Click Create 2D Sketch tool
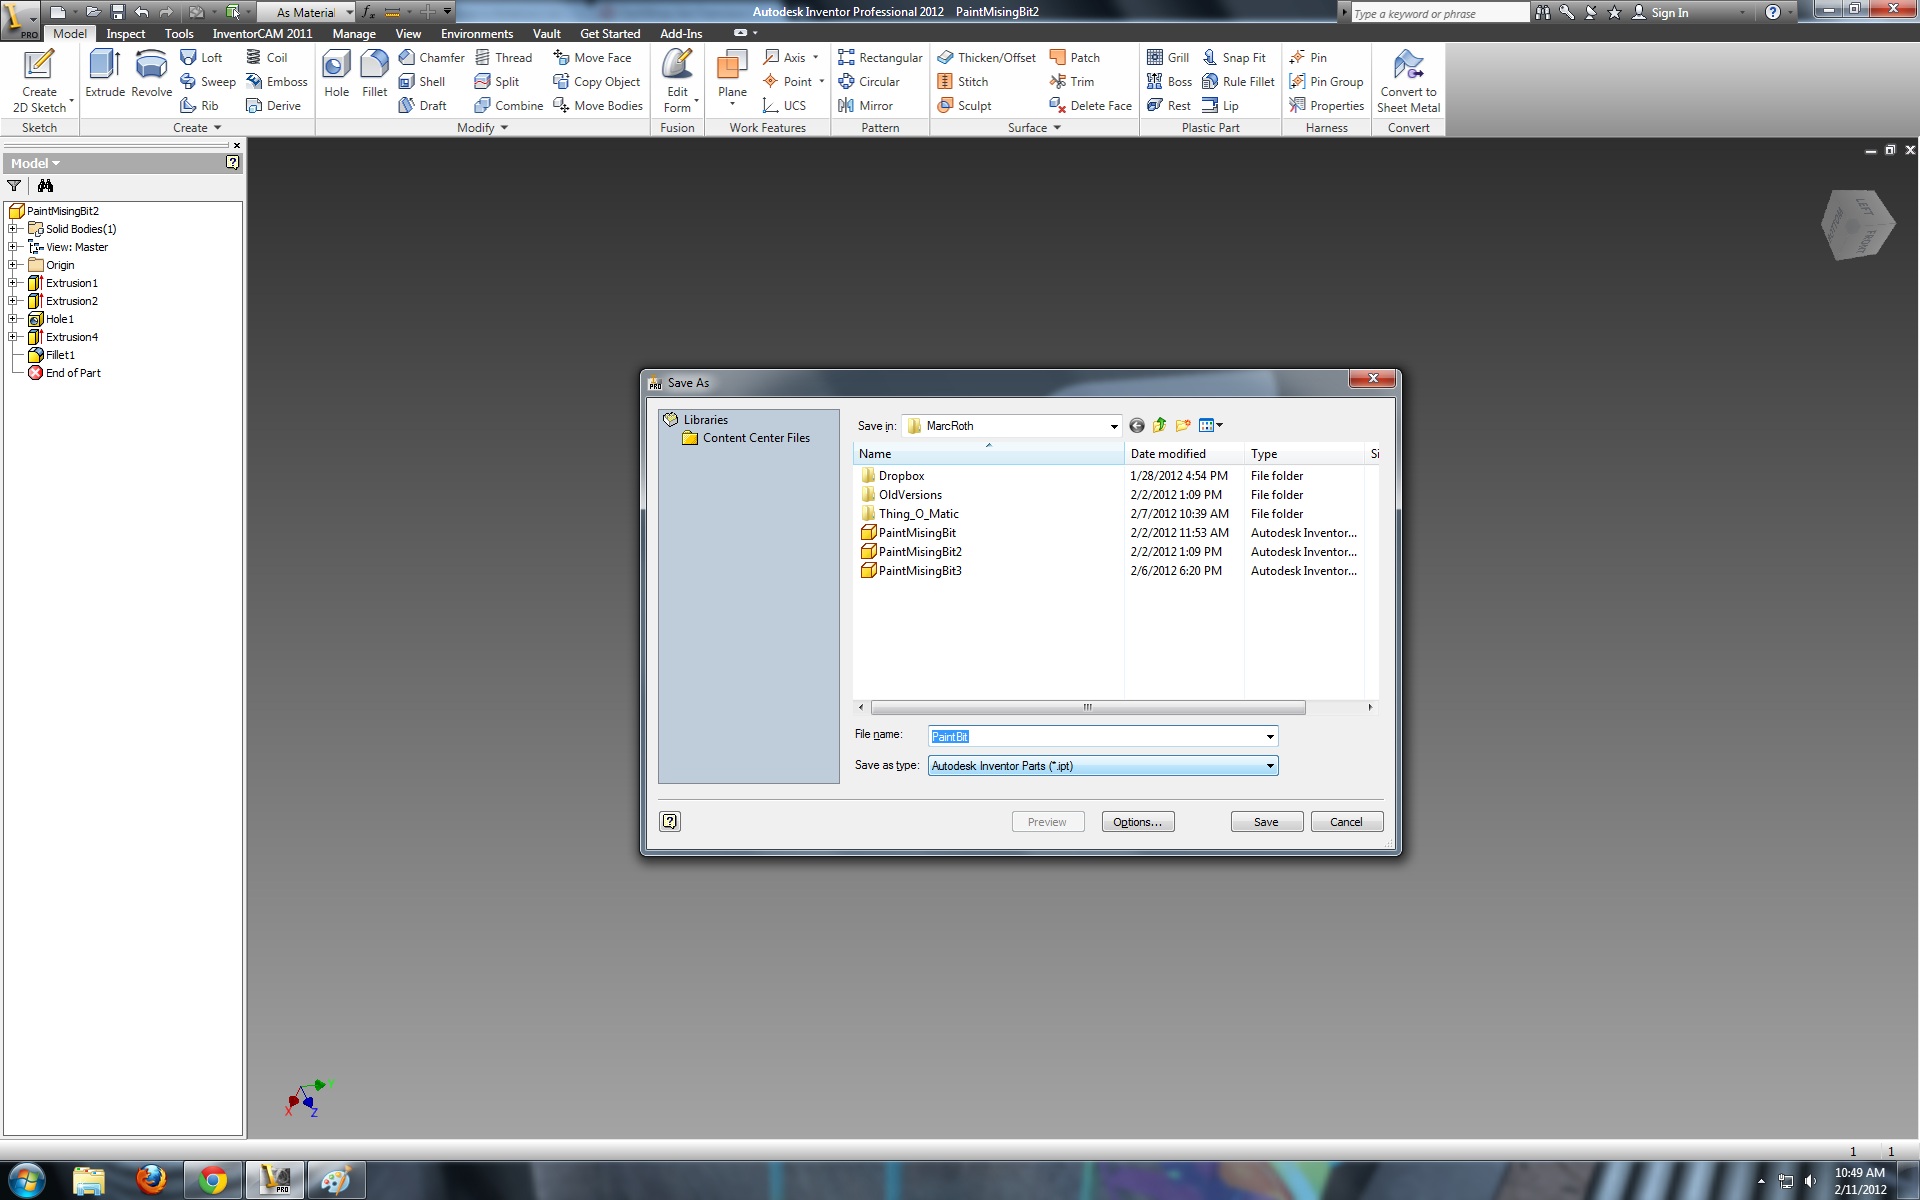The image size is (1920, 1200). coord(39,81)
